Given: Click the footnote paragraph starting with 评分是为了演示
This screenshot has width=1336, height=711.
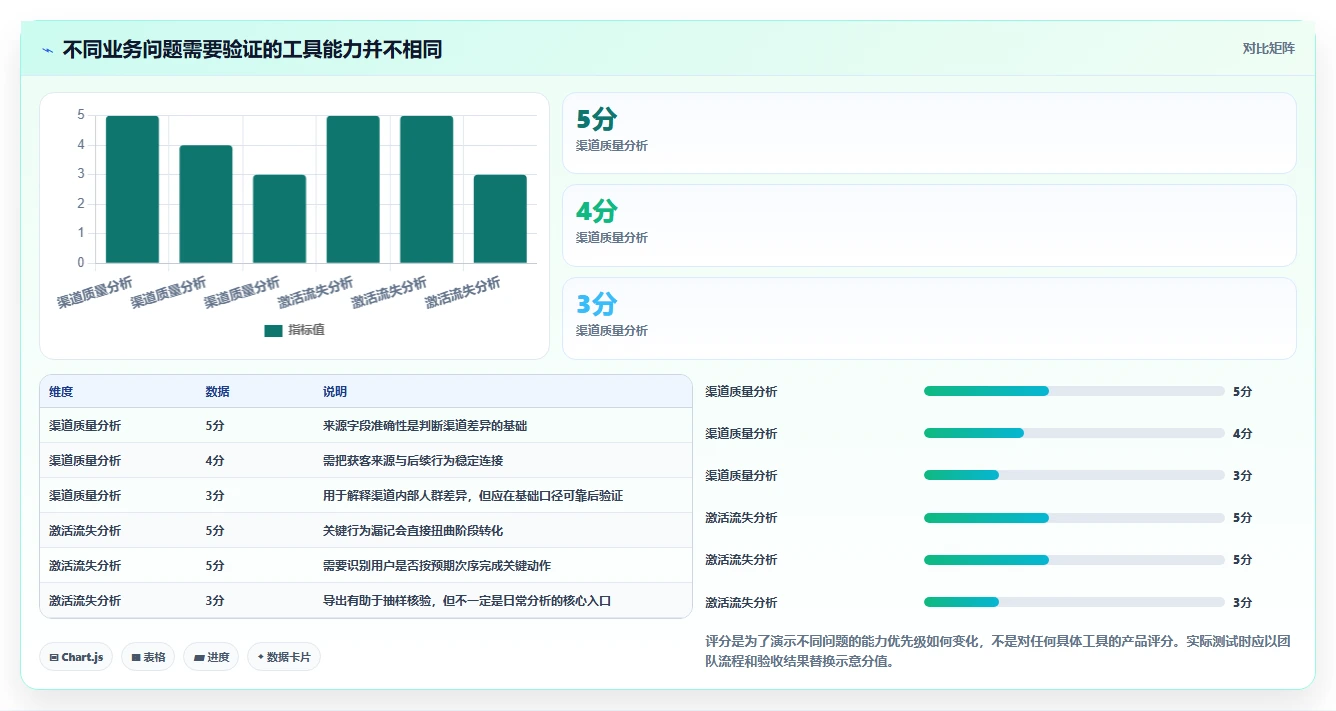Looking at the screenshot, I should pyautogui.click(x=998, y=651).
